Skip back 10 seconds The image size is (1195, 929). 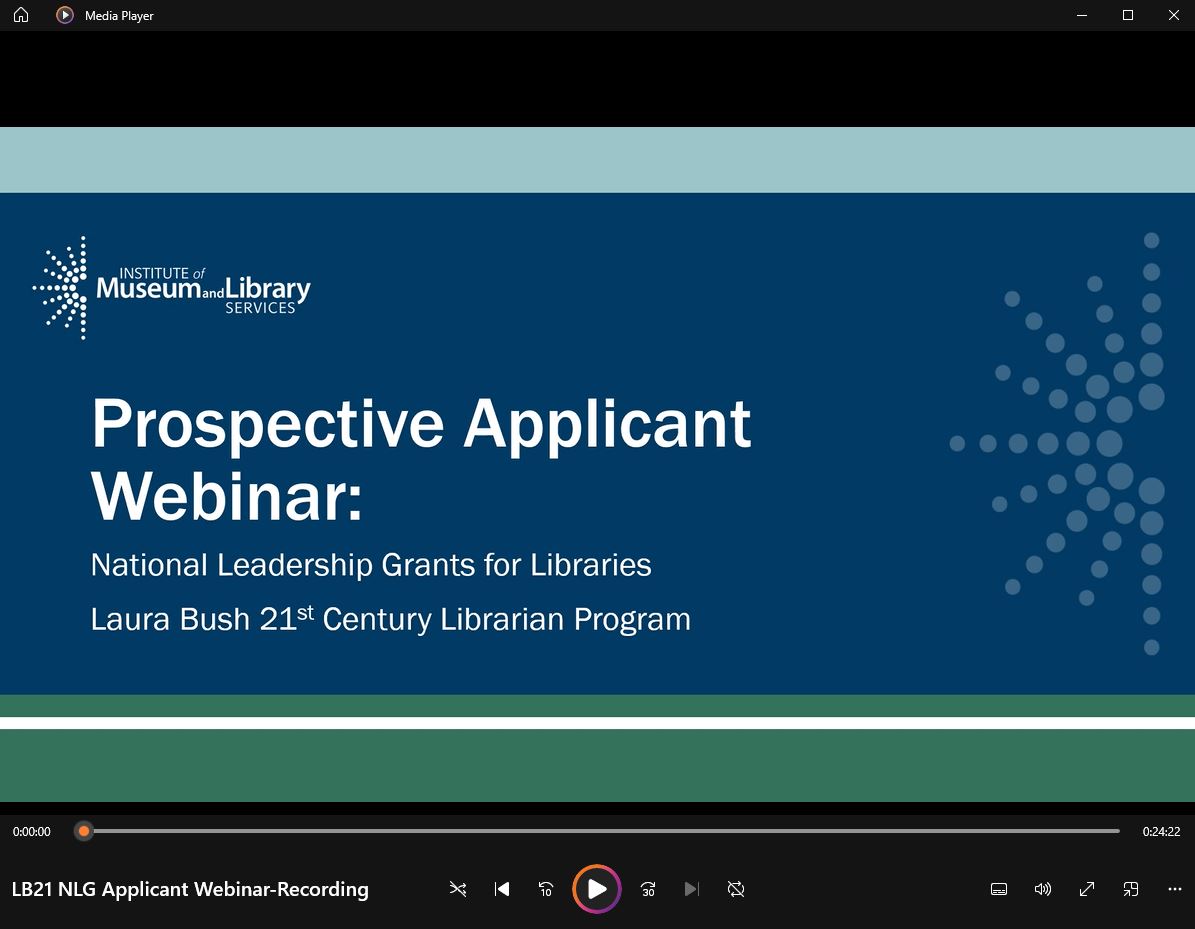pyautogui.click(x=546, y=889)
